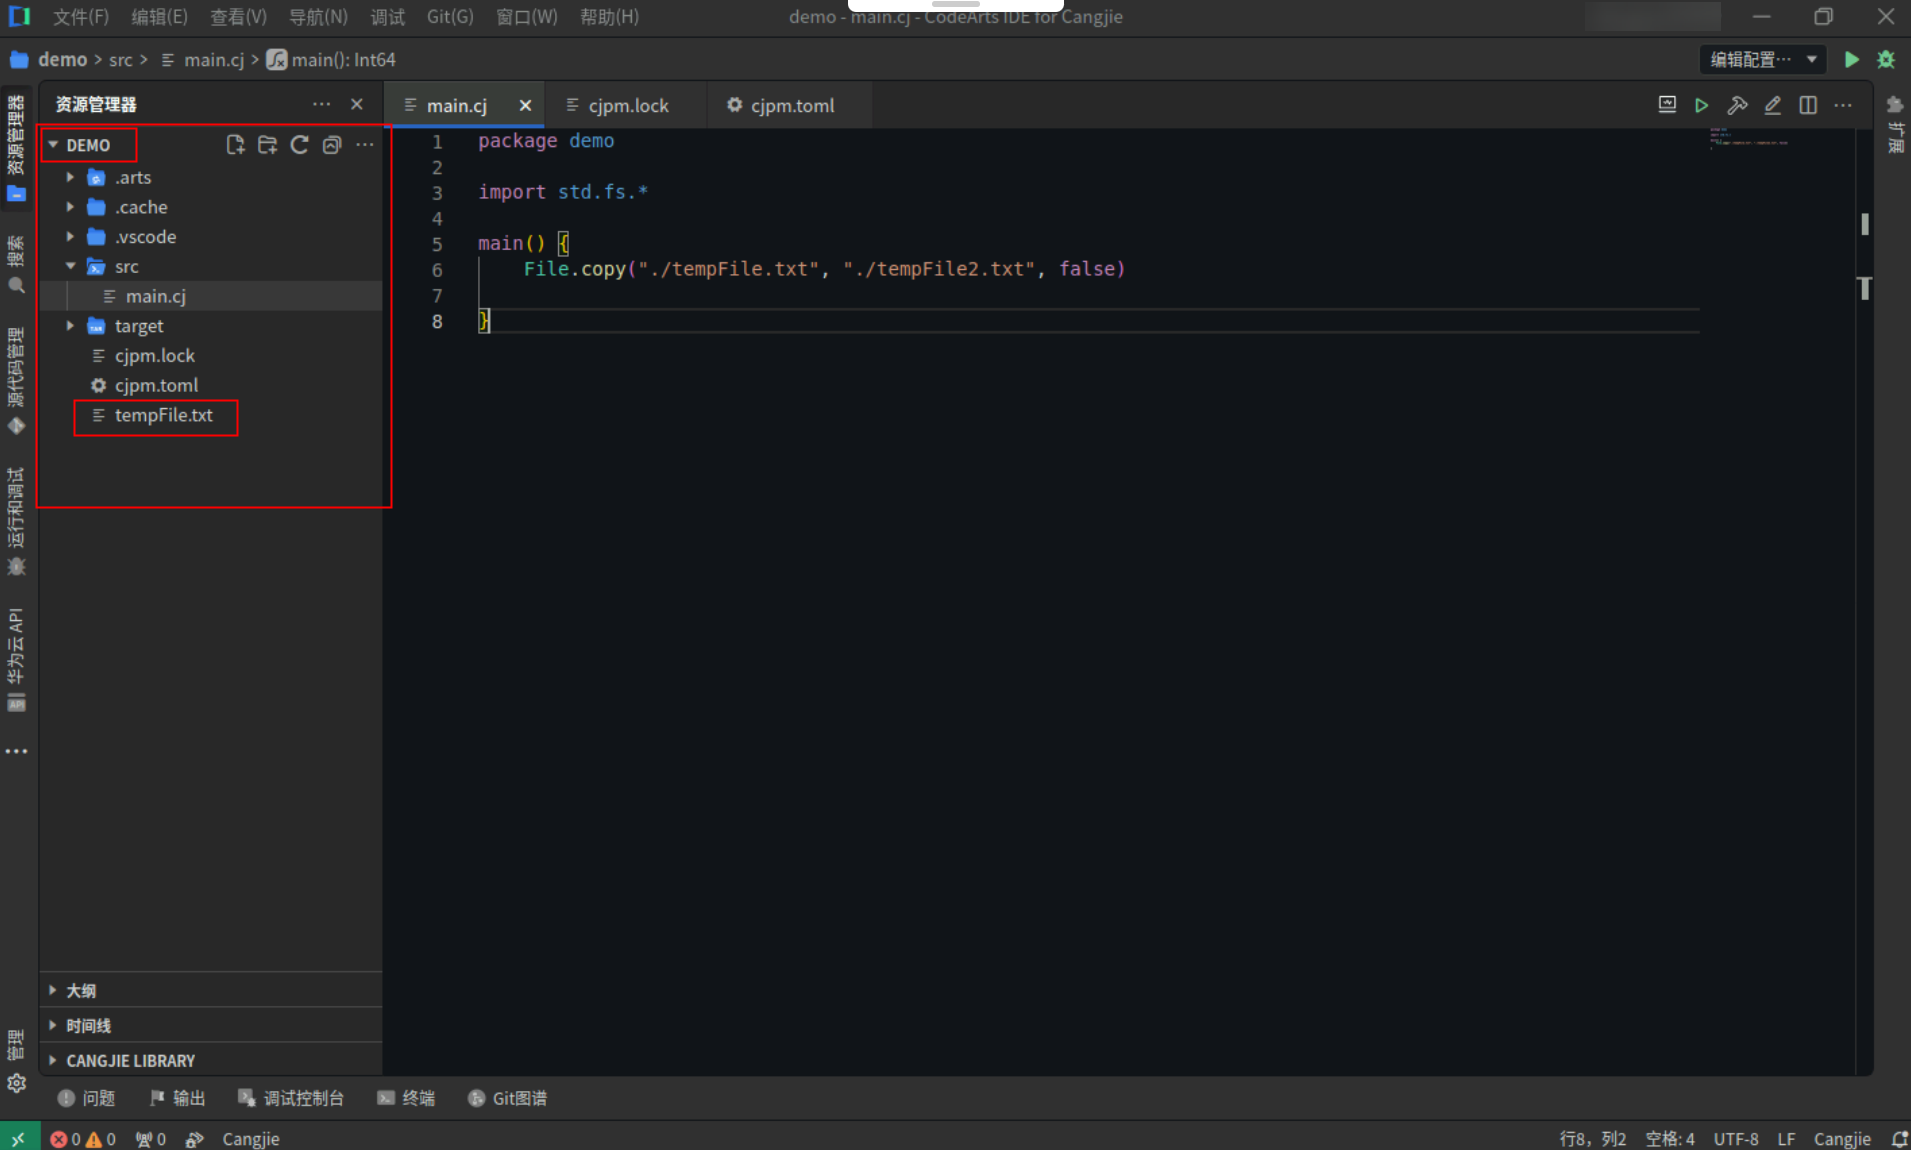Split the editor with the layout icon

click(x=1808, y=105)
